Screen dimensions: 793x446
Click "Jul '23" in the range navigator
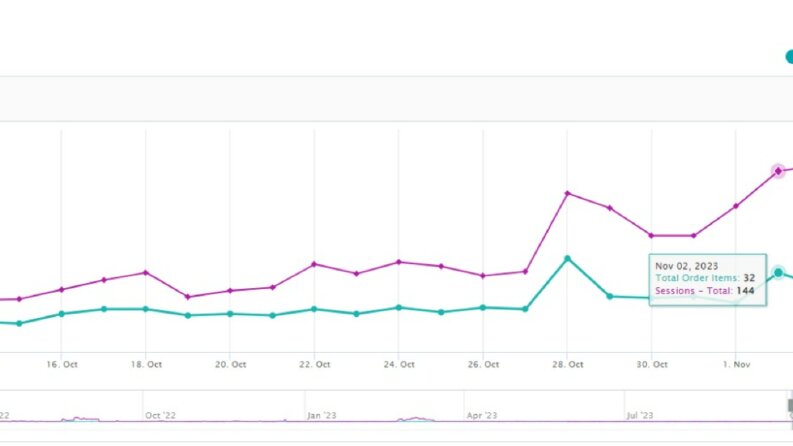tap(640, 416)
